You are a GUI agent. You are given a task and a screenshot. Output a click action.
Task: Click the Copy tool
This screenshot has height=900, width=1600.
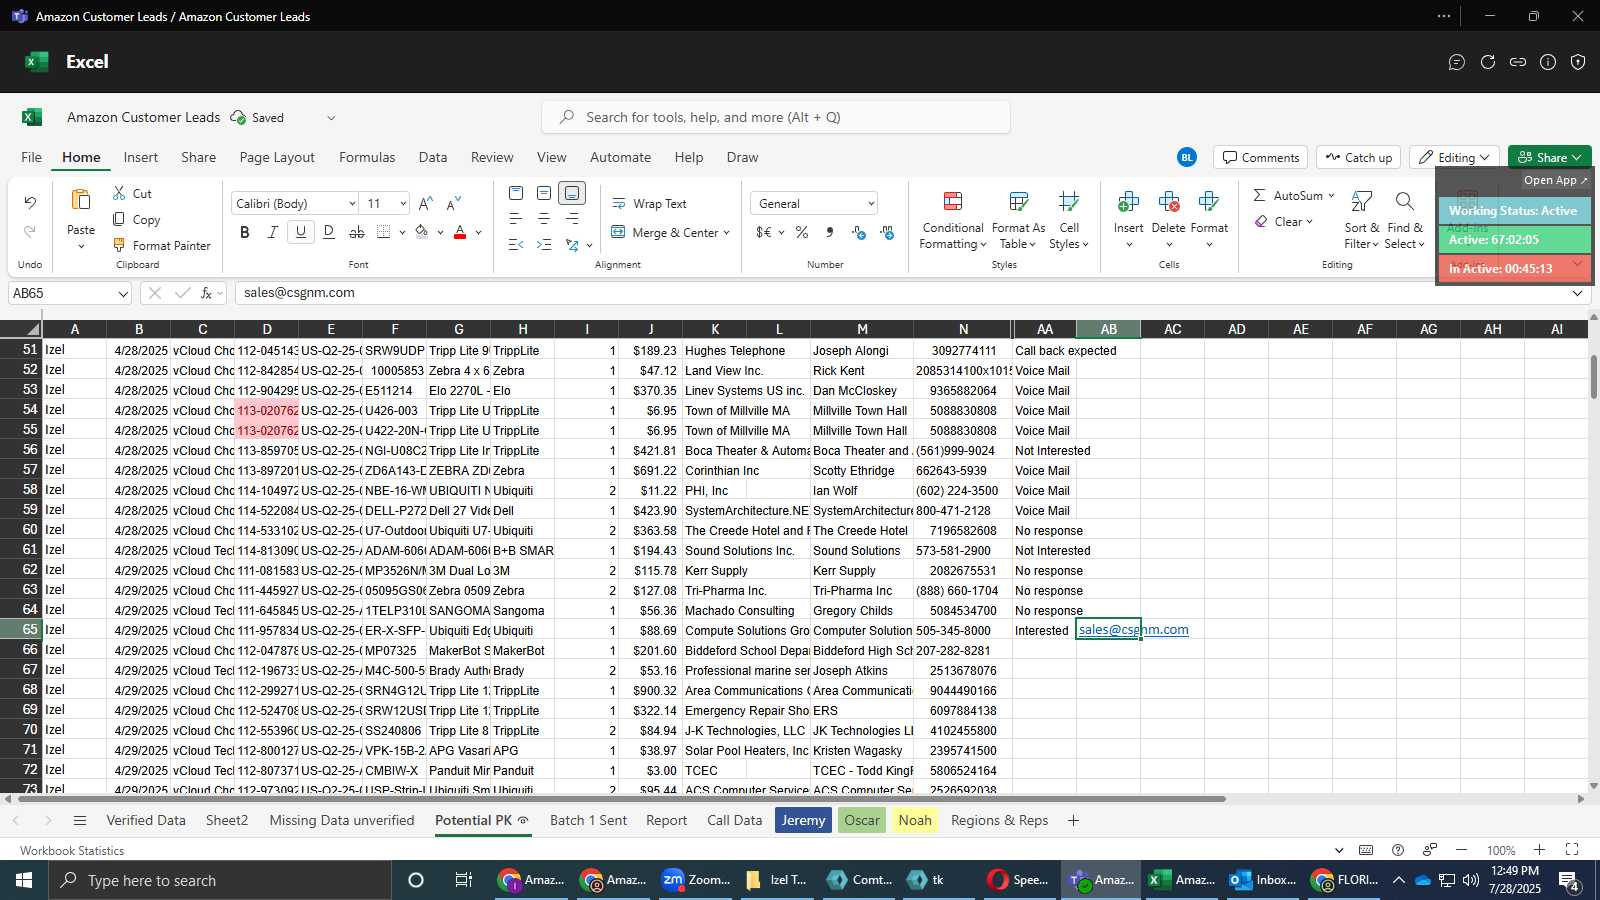point(136,219)
